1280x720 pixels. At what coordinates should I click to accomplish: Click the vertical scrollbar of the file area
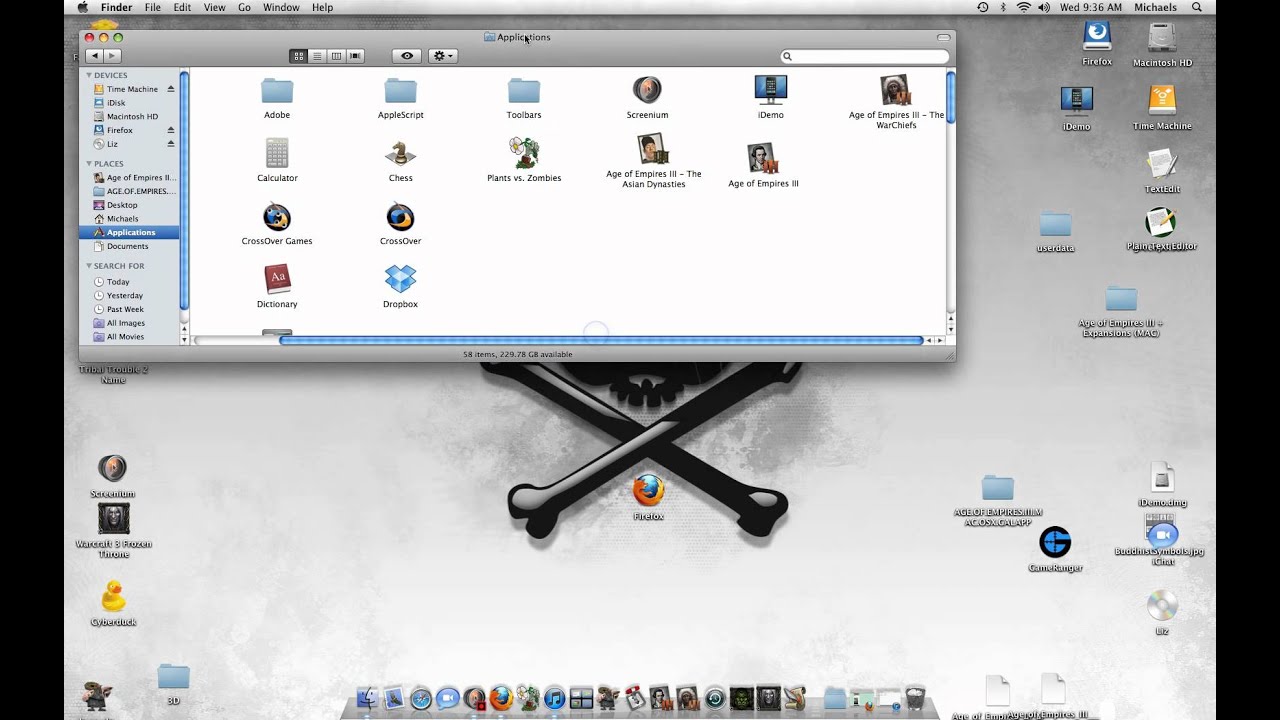[x=950, y=96]
